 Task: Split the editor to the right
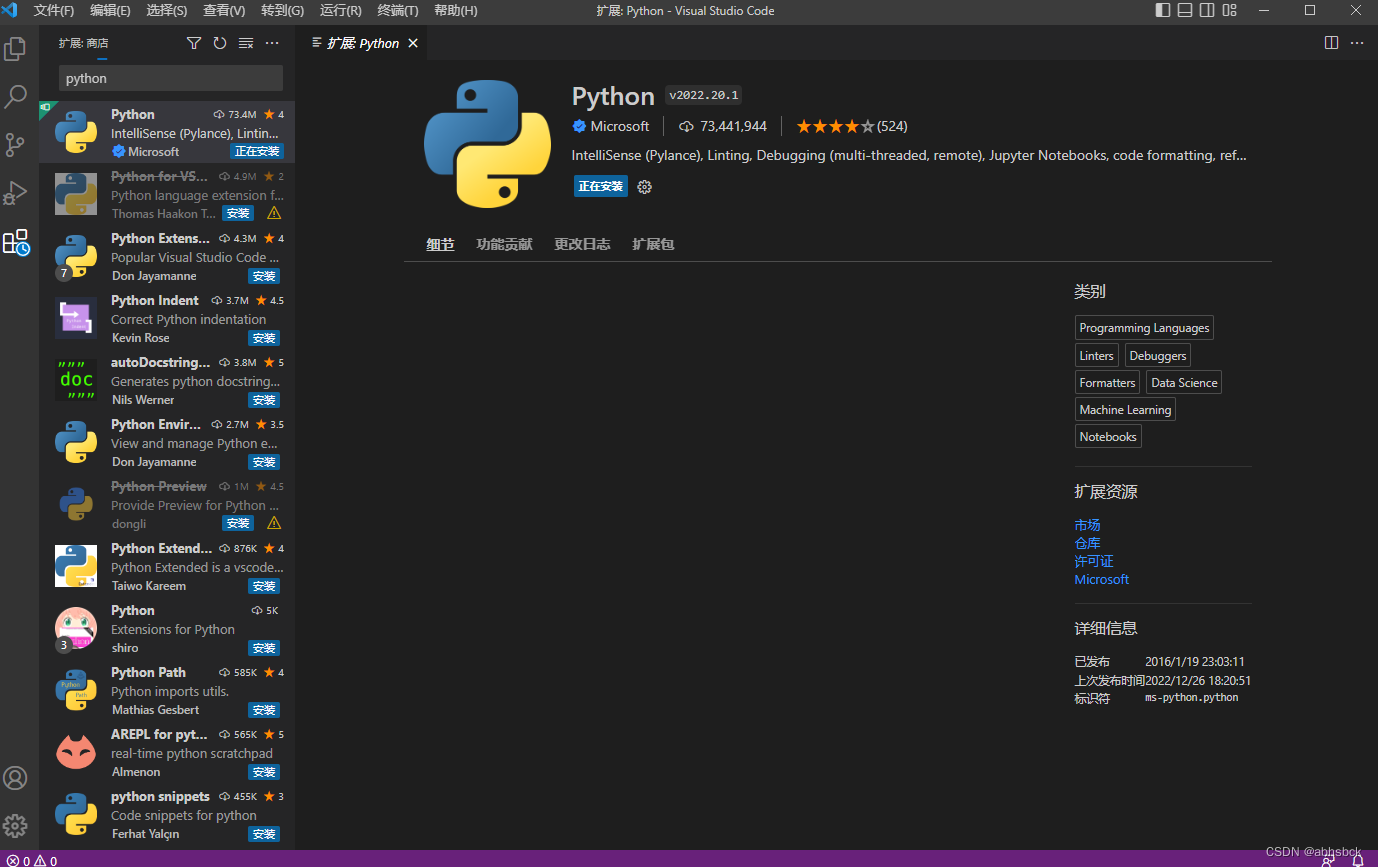pyautogui.click(x=1331, y=43)
